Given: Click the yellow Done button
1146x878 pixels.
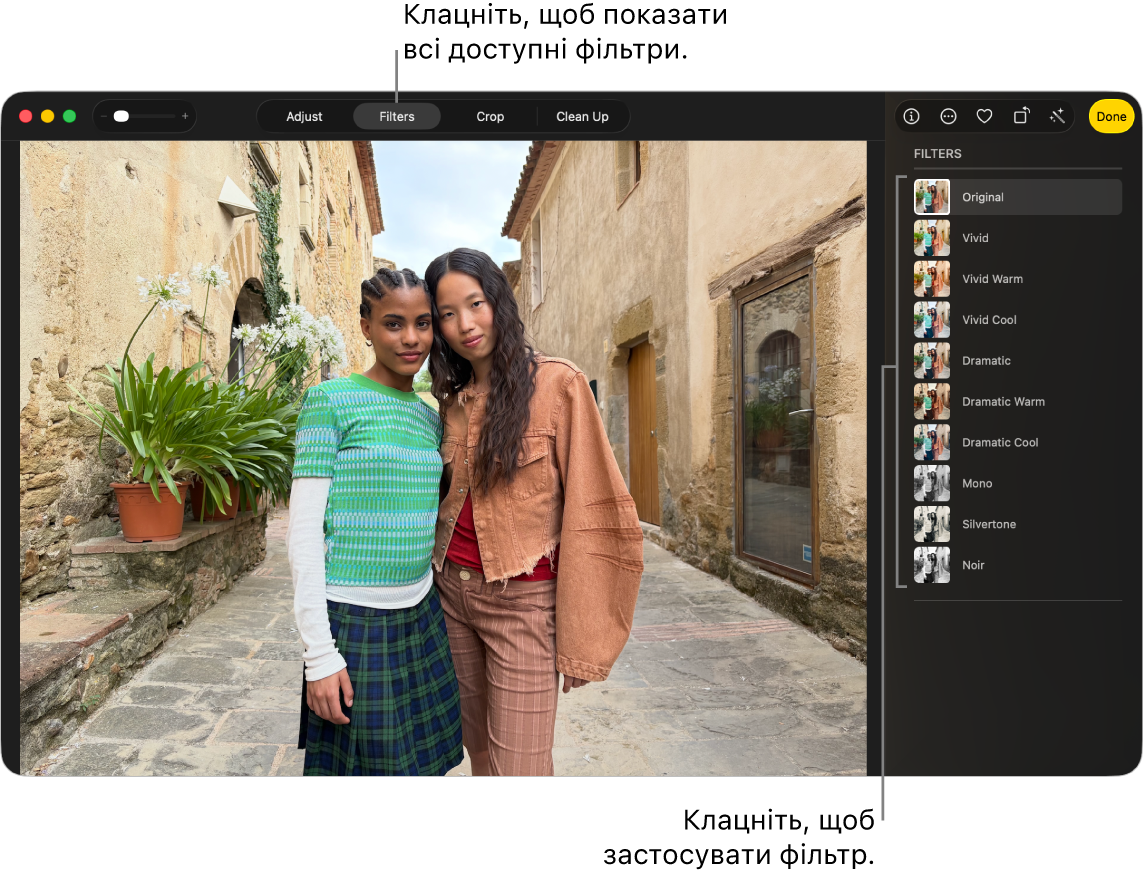Looking at the screenshot, I should tap(1111, 117).
